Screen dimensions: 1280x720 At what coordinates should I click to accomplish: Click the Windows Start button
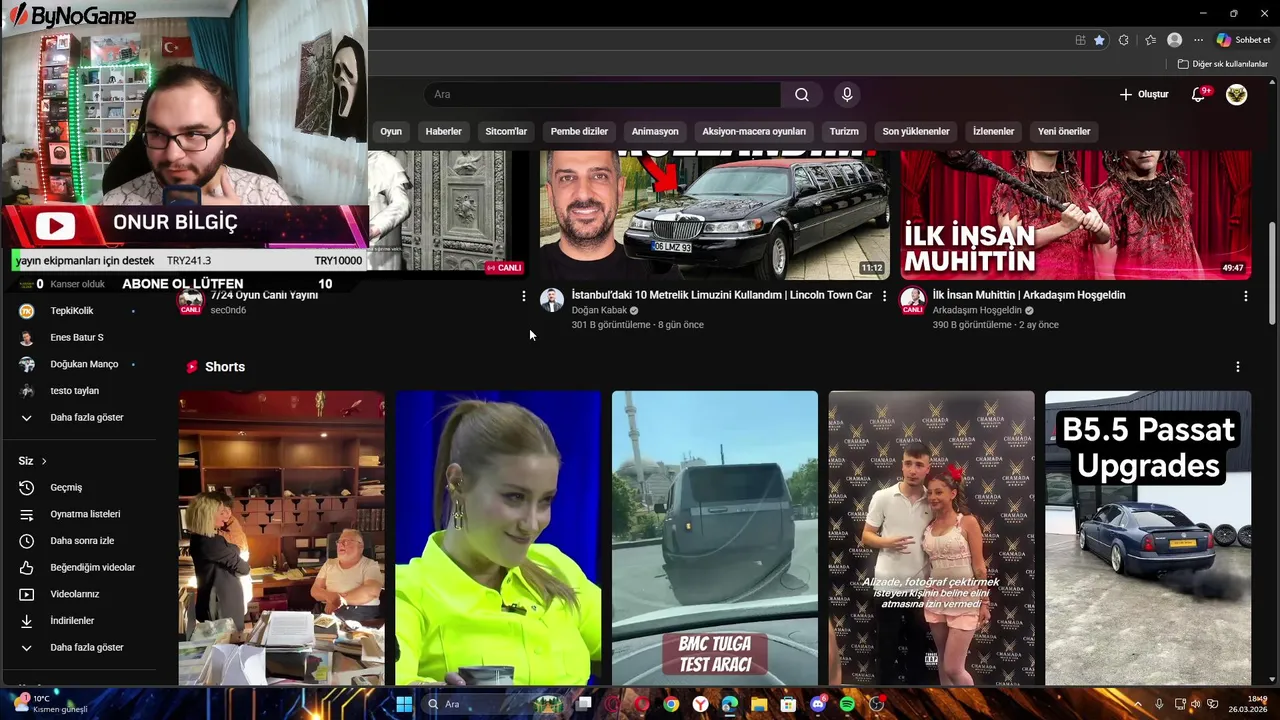[x=404, y=704]
